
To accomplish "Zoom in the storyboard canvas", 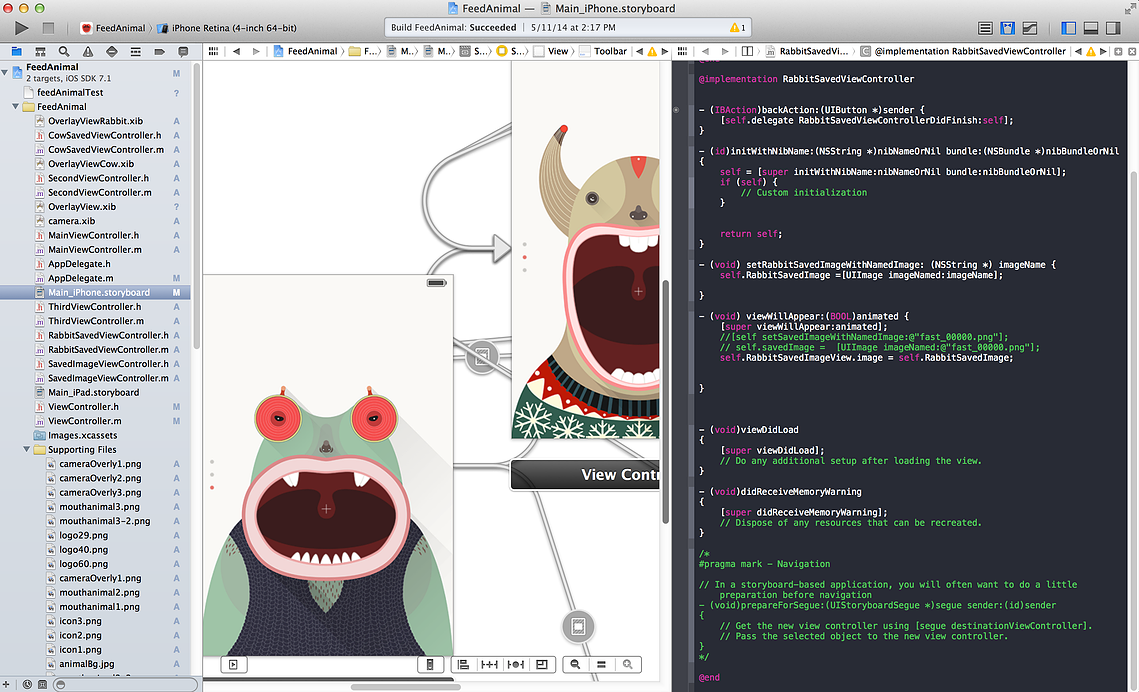I will [x=628, y=664].
